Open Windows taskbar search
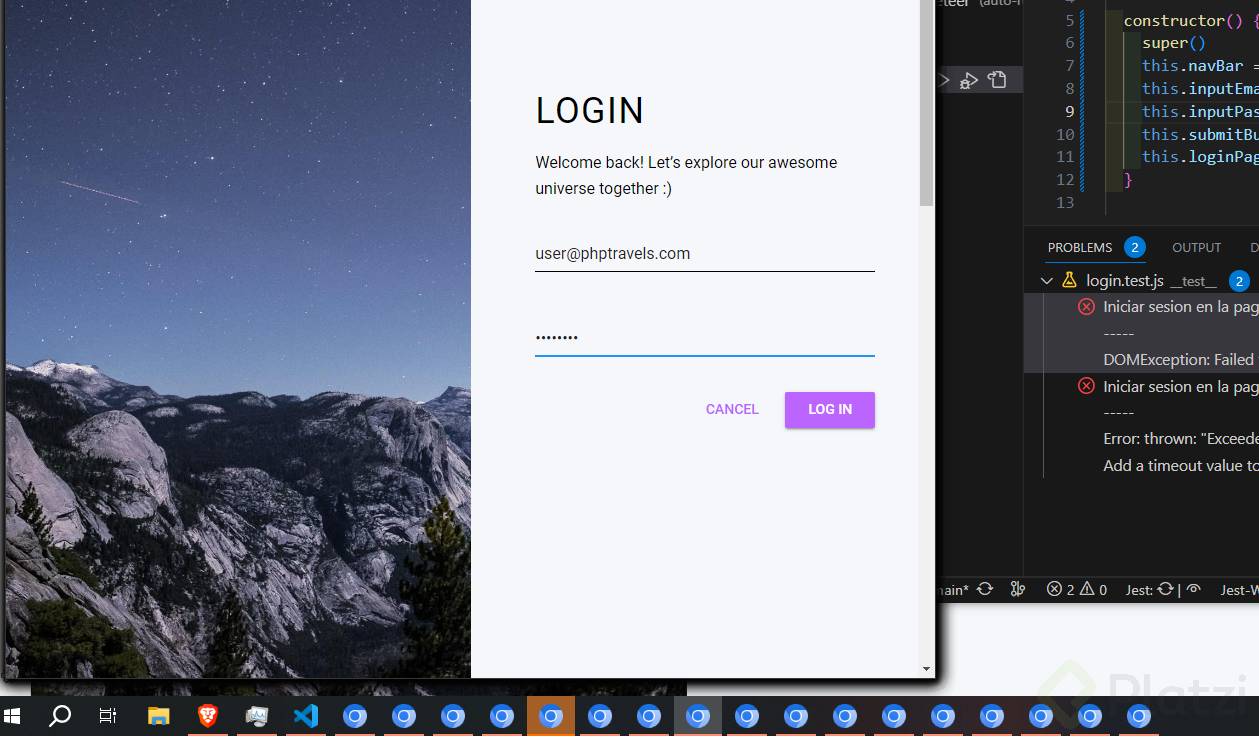 point(60,716)
